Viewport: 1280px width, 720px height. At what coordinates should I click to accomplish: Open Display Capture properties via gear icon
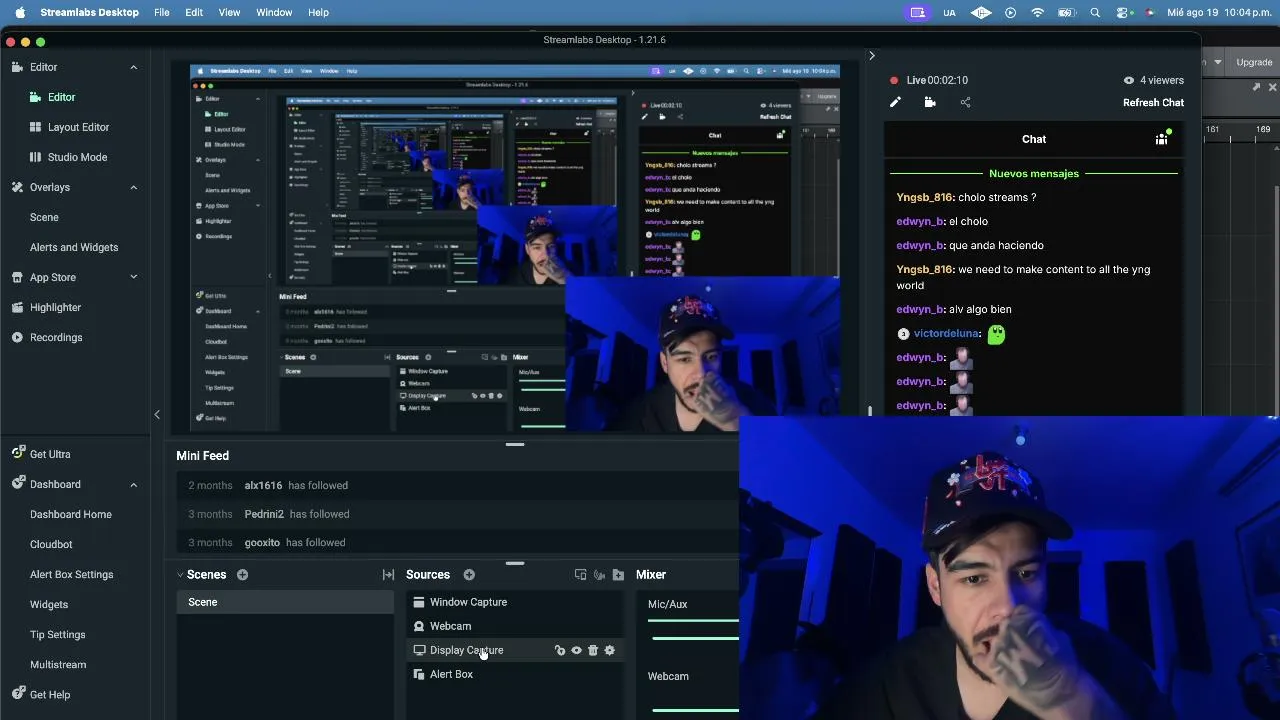coord(610,650)
